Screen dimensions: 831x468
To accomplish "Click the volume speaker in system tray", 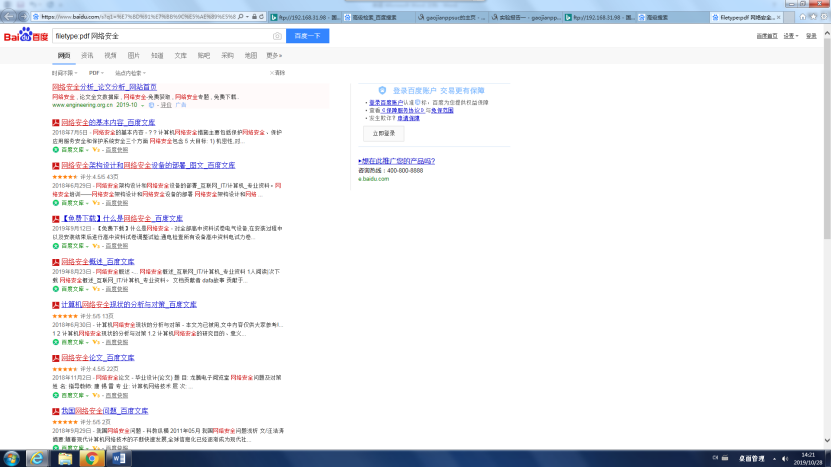I will coord(785,458).
